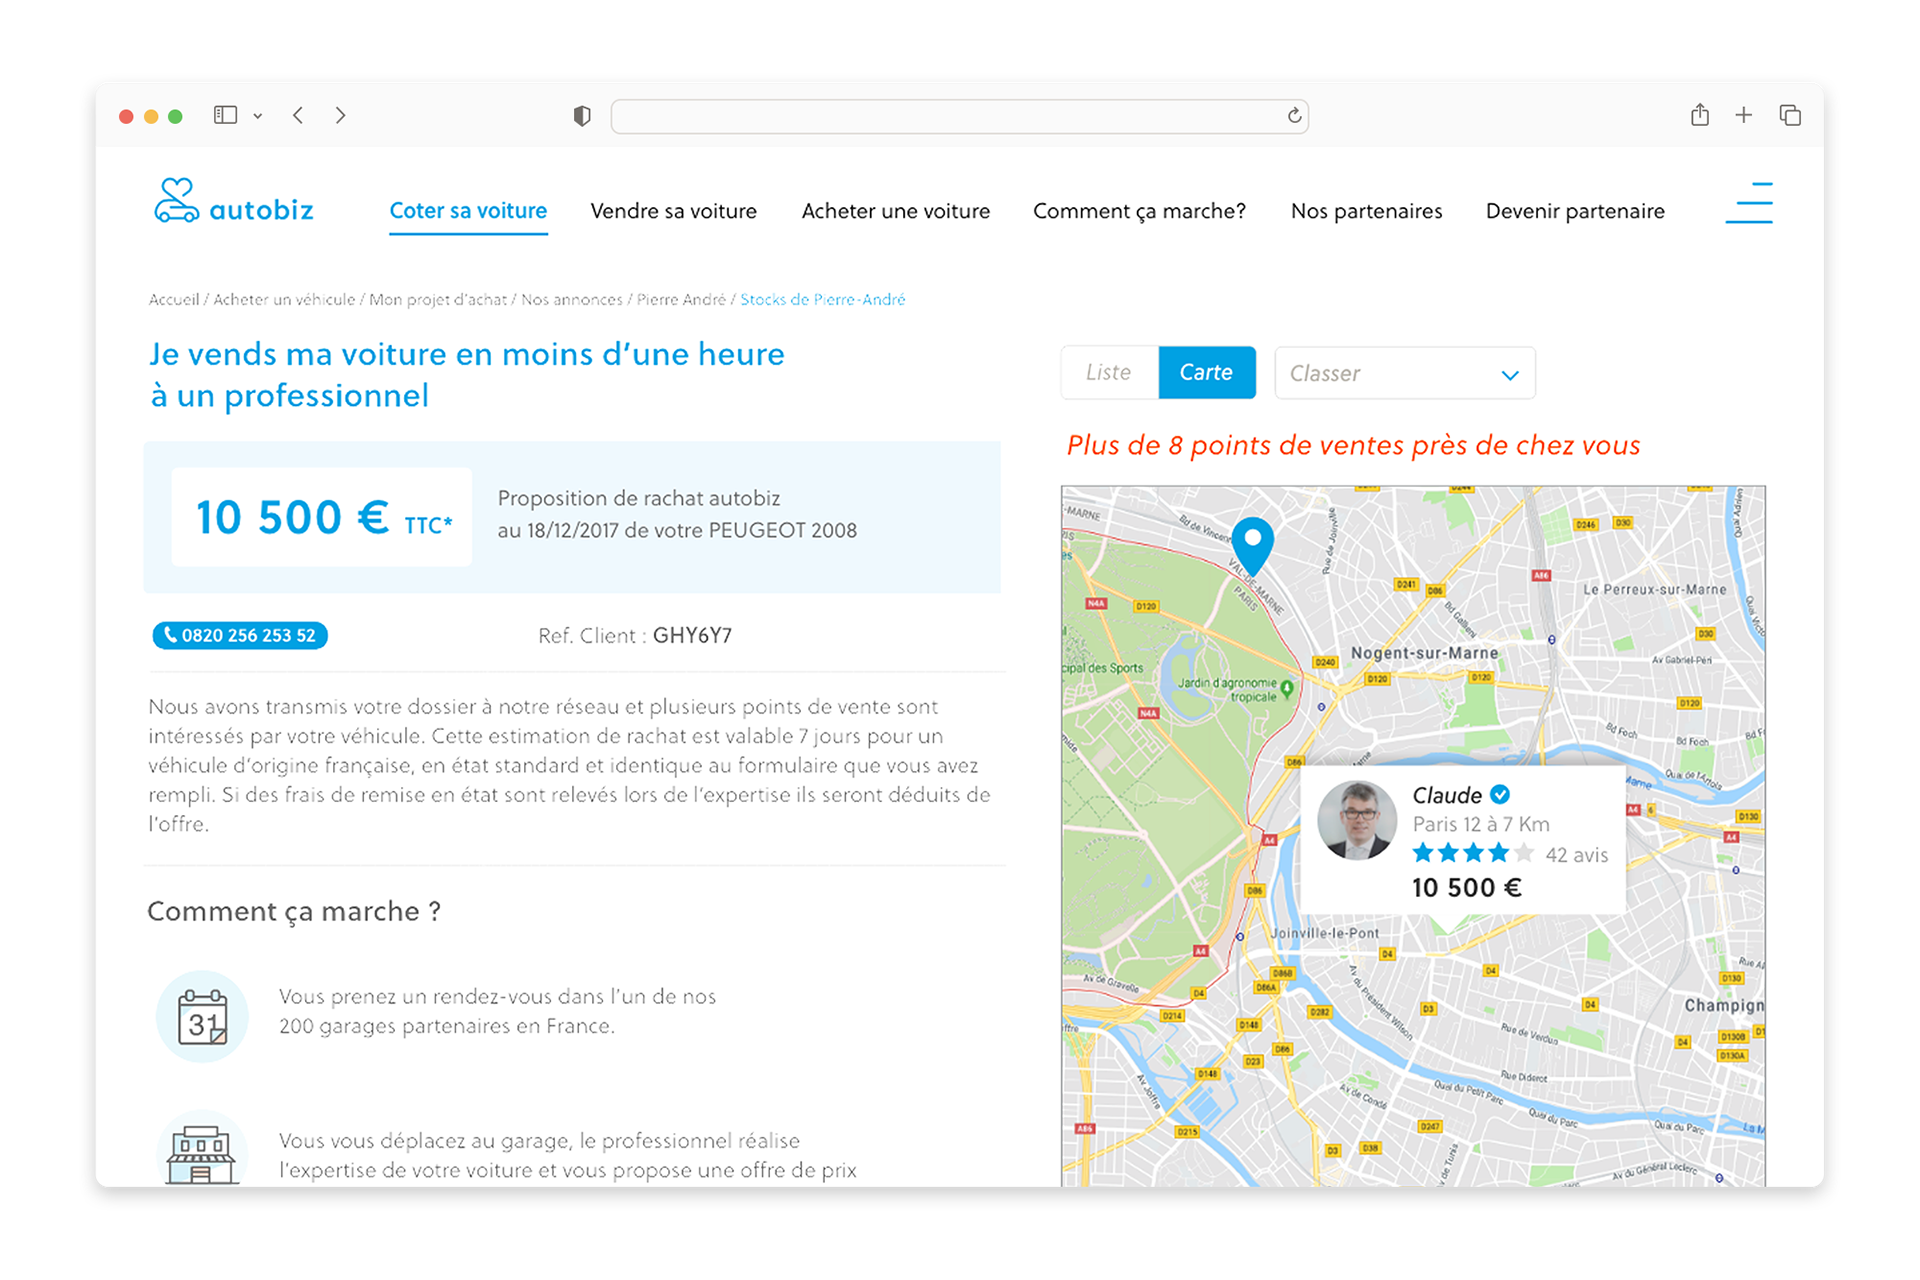Click the blue map location pin
Image resolution: width=1920 pixels, height=1280 pixels.
pyautogui.click(x=1252, y=543)
